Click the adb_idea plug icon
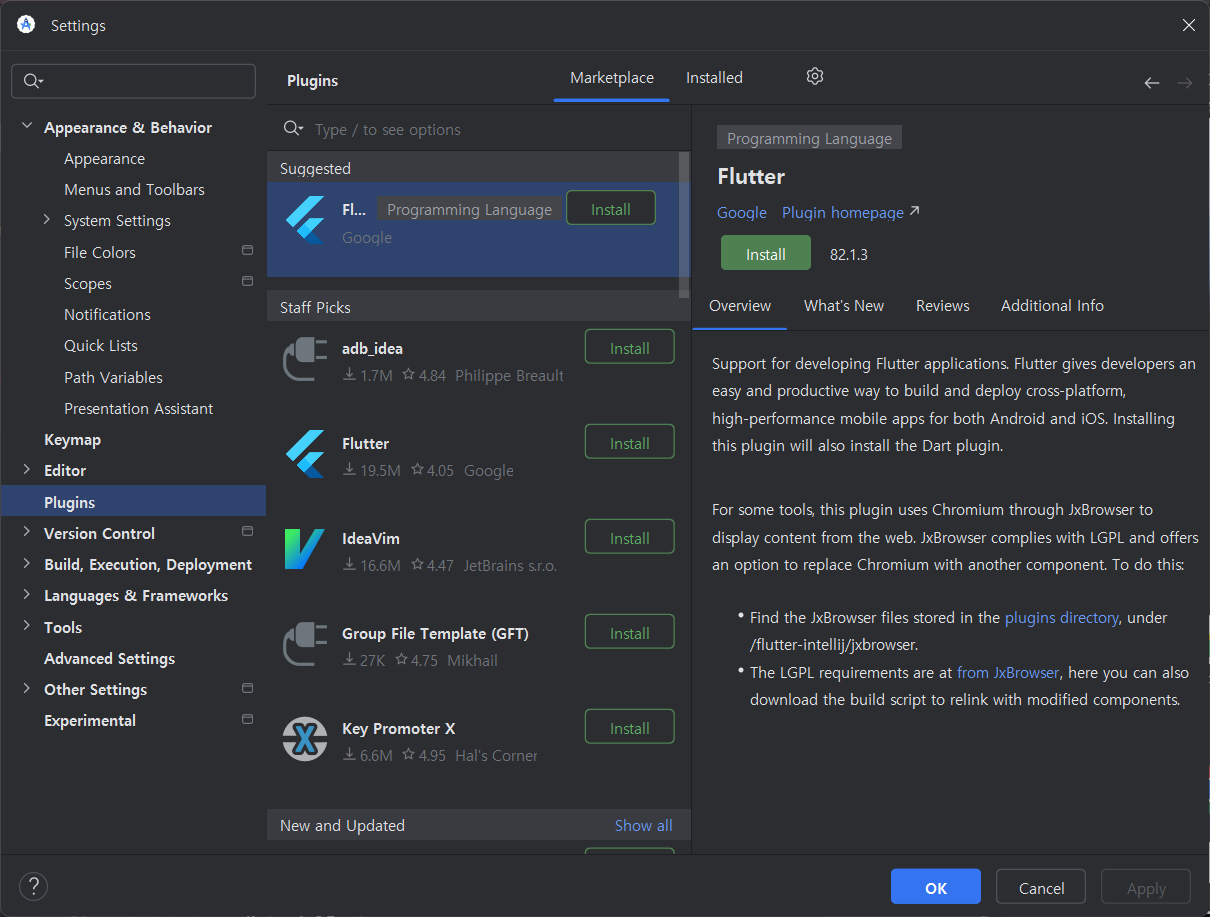This screenshot has width=1210, height=917. point(304,360)
